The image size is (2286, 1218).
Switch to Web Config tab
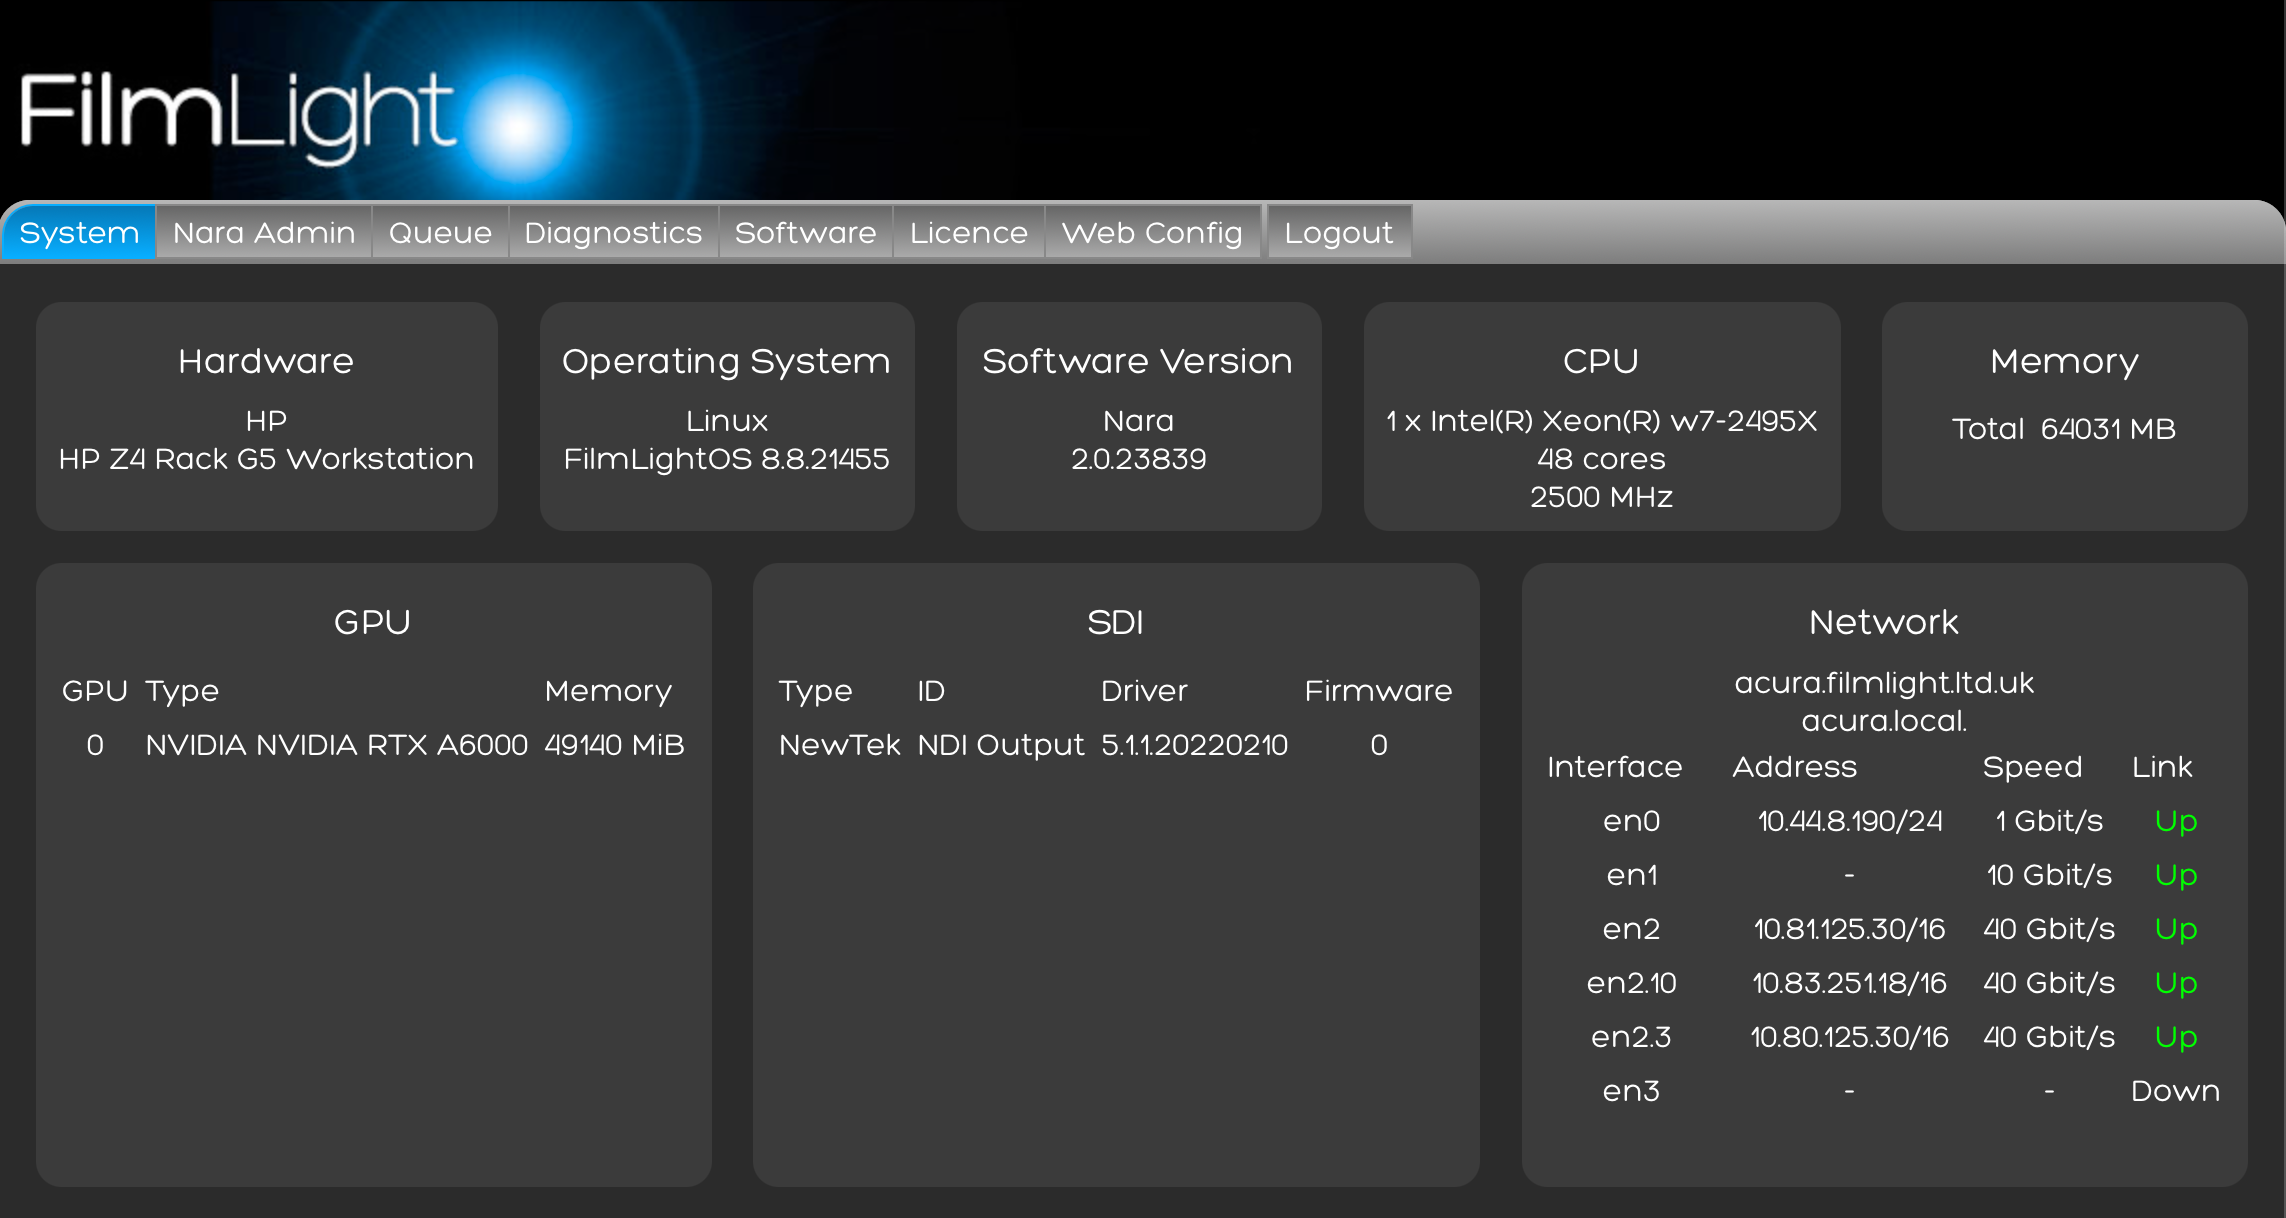[x=1152, y=233]
